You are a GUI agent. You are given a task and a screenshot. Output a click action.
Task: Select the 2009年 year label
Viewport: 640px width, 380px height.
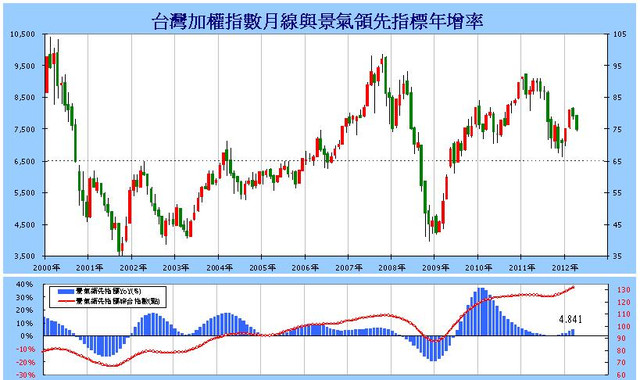pyautogui.click(x=435, y=268)
